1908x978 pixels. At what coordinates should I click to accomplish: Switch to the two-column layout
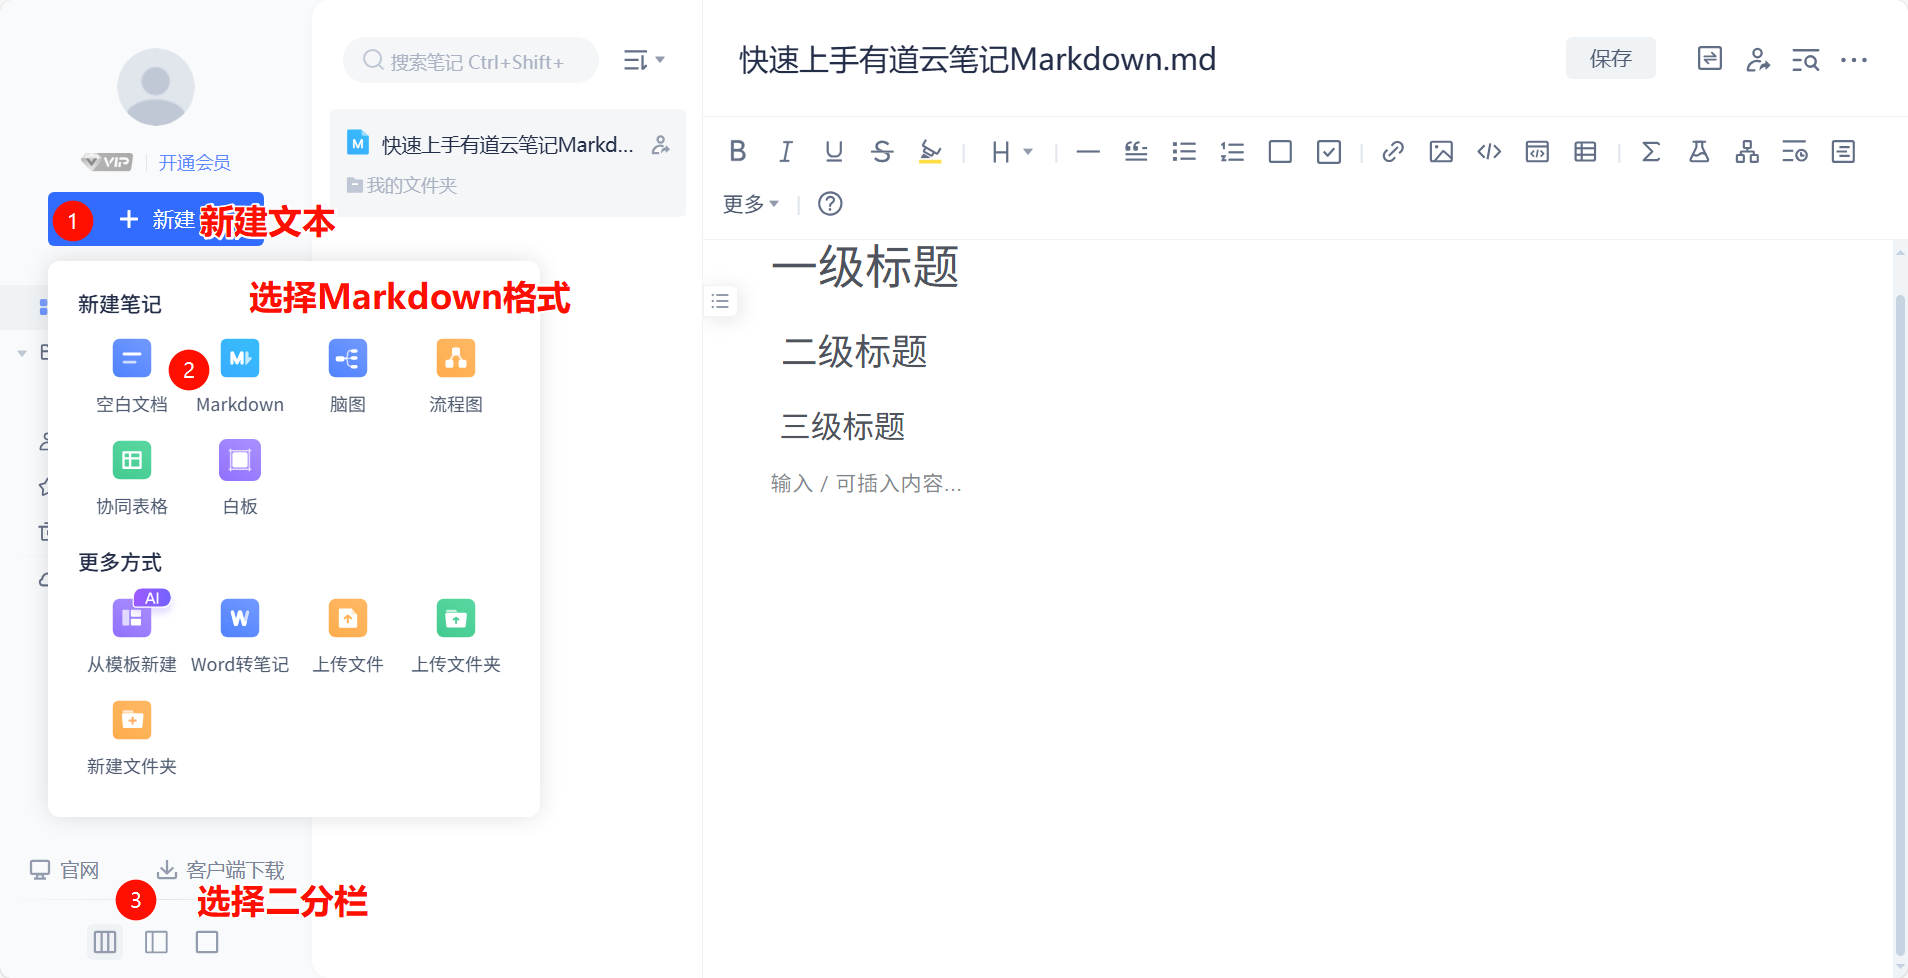click(x=156, y=942)
